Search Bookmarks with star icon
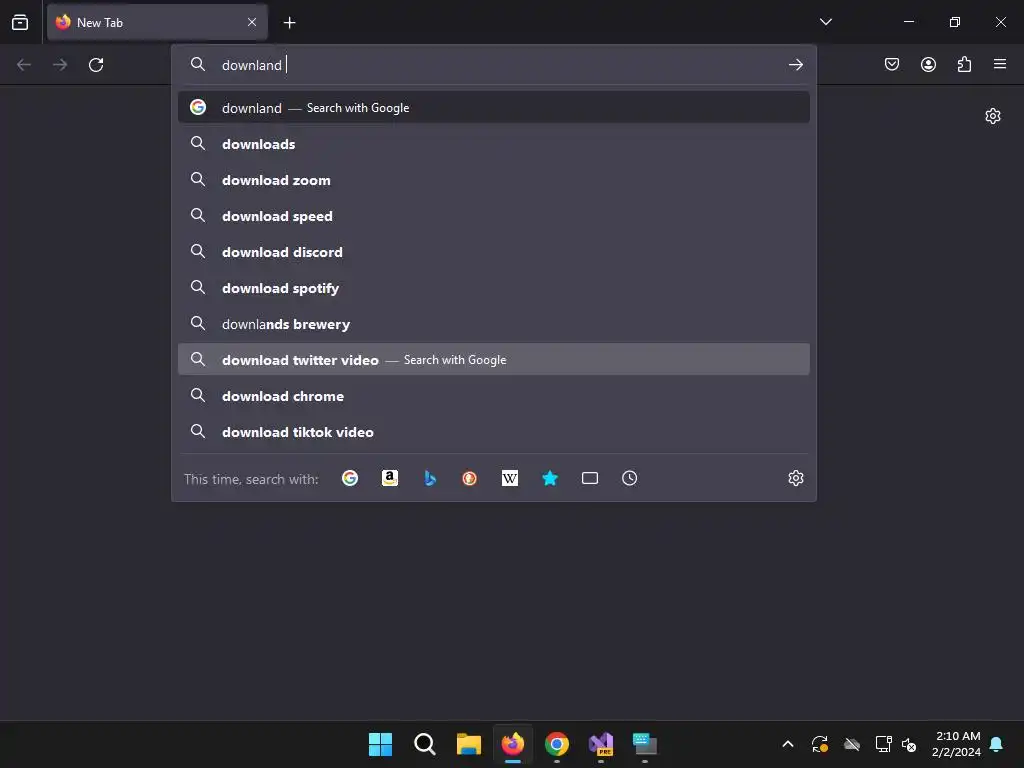 click(x=550, y=478)
